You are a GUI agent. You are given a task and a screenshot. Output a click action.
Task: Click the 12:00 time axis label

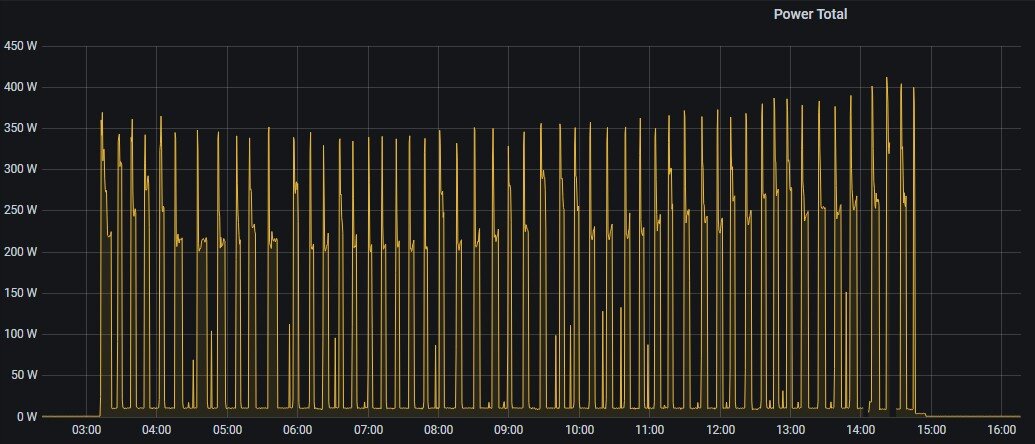[720, 430]
